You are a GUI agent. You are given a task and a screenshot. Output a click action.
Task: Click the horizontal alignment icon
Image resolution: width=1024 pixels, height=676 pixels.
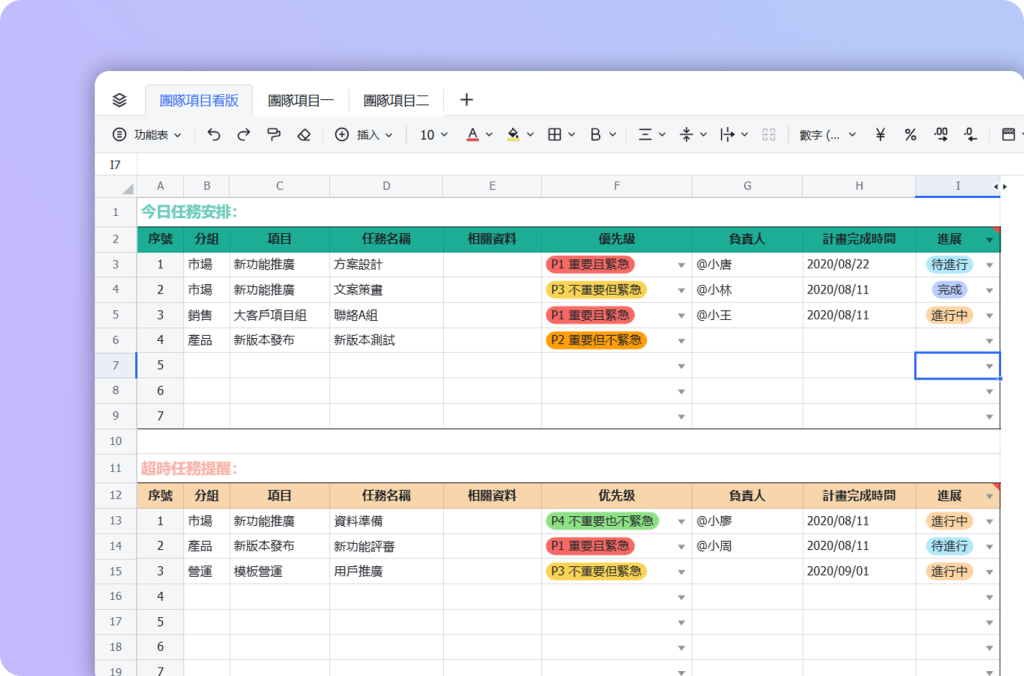pos(645,135)
